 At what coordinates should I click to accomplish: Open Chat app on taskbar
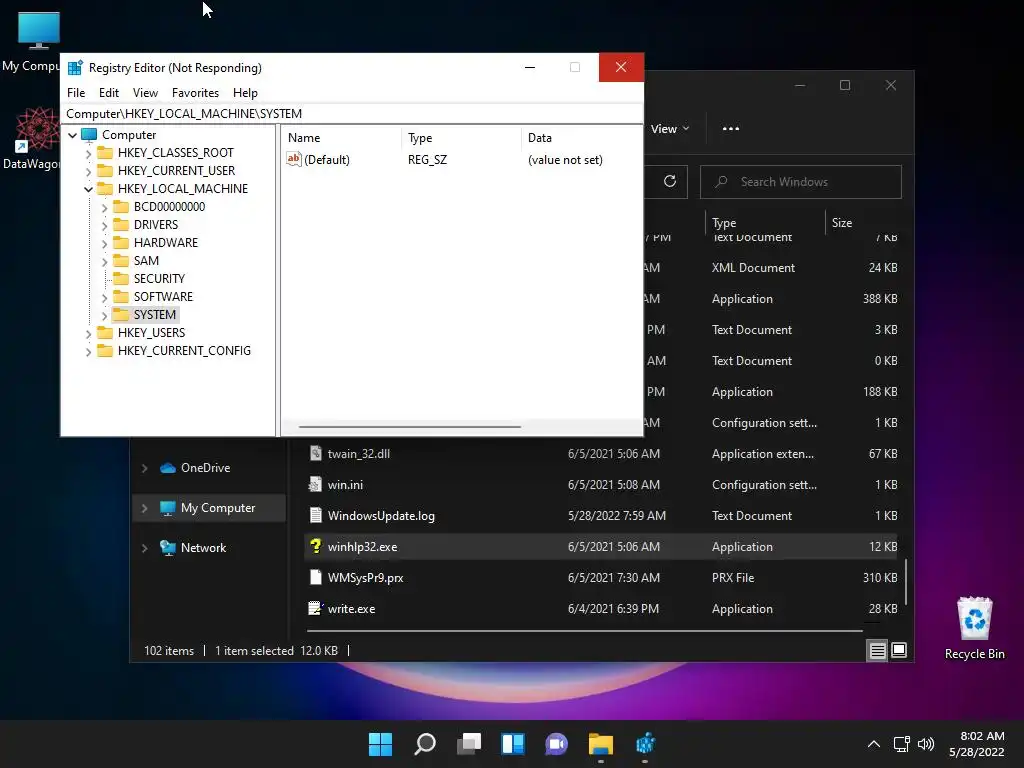[x=556, y=744]
